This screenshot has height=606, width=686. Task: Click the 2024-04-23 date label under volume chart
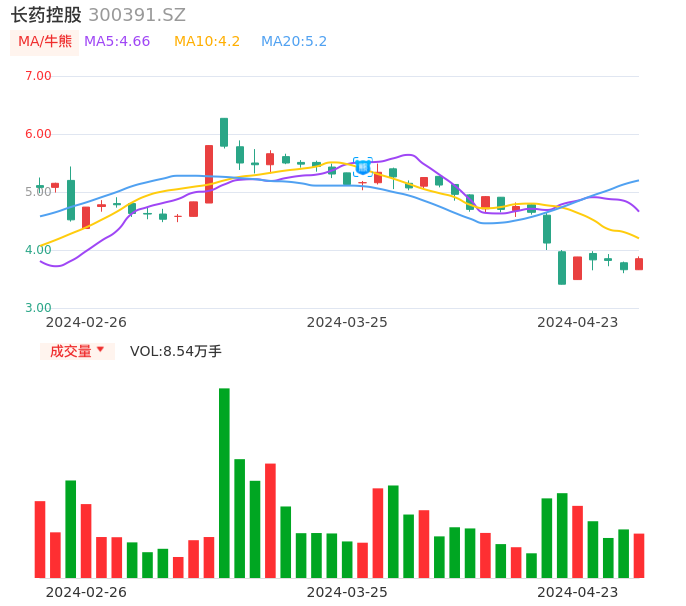click(578, 592)
